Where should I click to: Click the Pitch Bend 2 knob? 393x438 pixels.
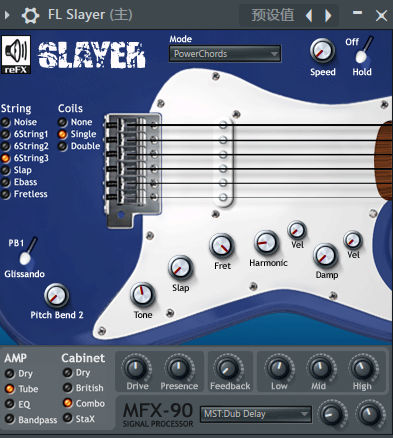point(56,295)
